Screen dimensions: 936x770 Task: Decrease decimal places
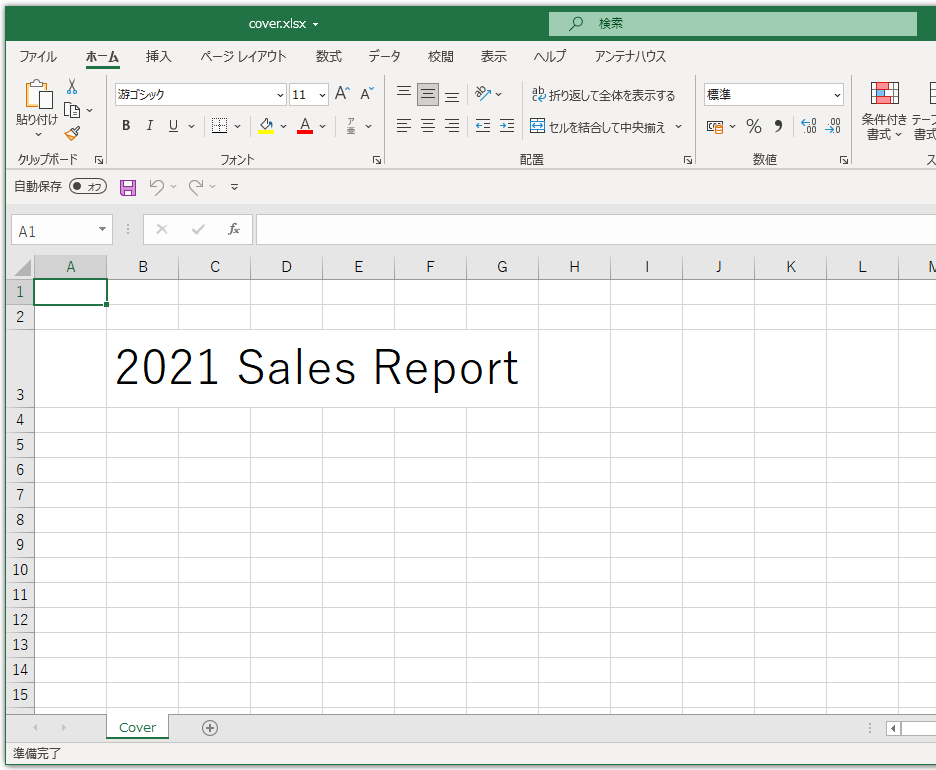coord(833,126)
